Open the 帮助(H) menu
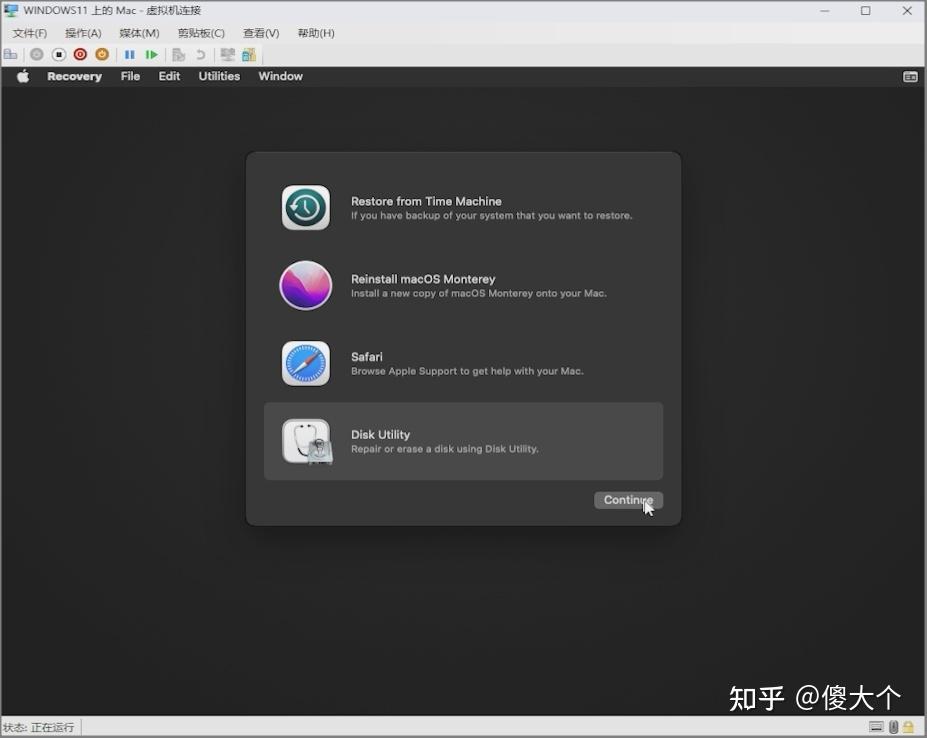This screenshot has height=738, width=927. 316,33
